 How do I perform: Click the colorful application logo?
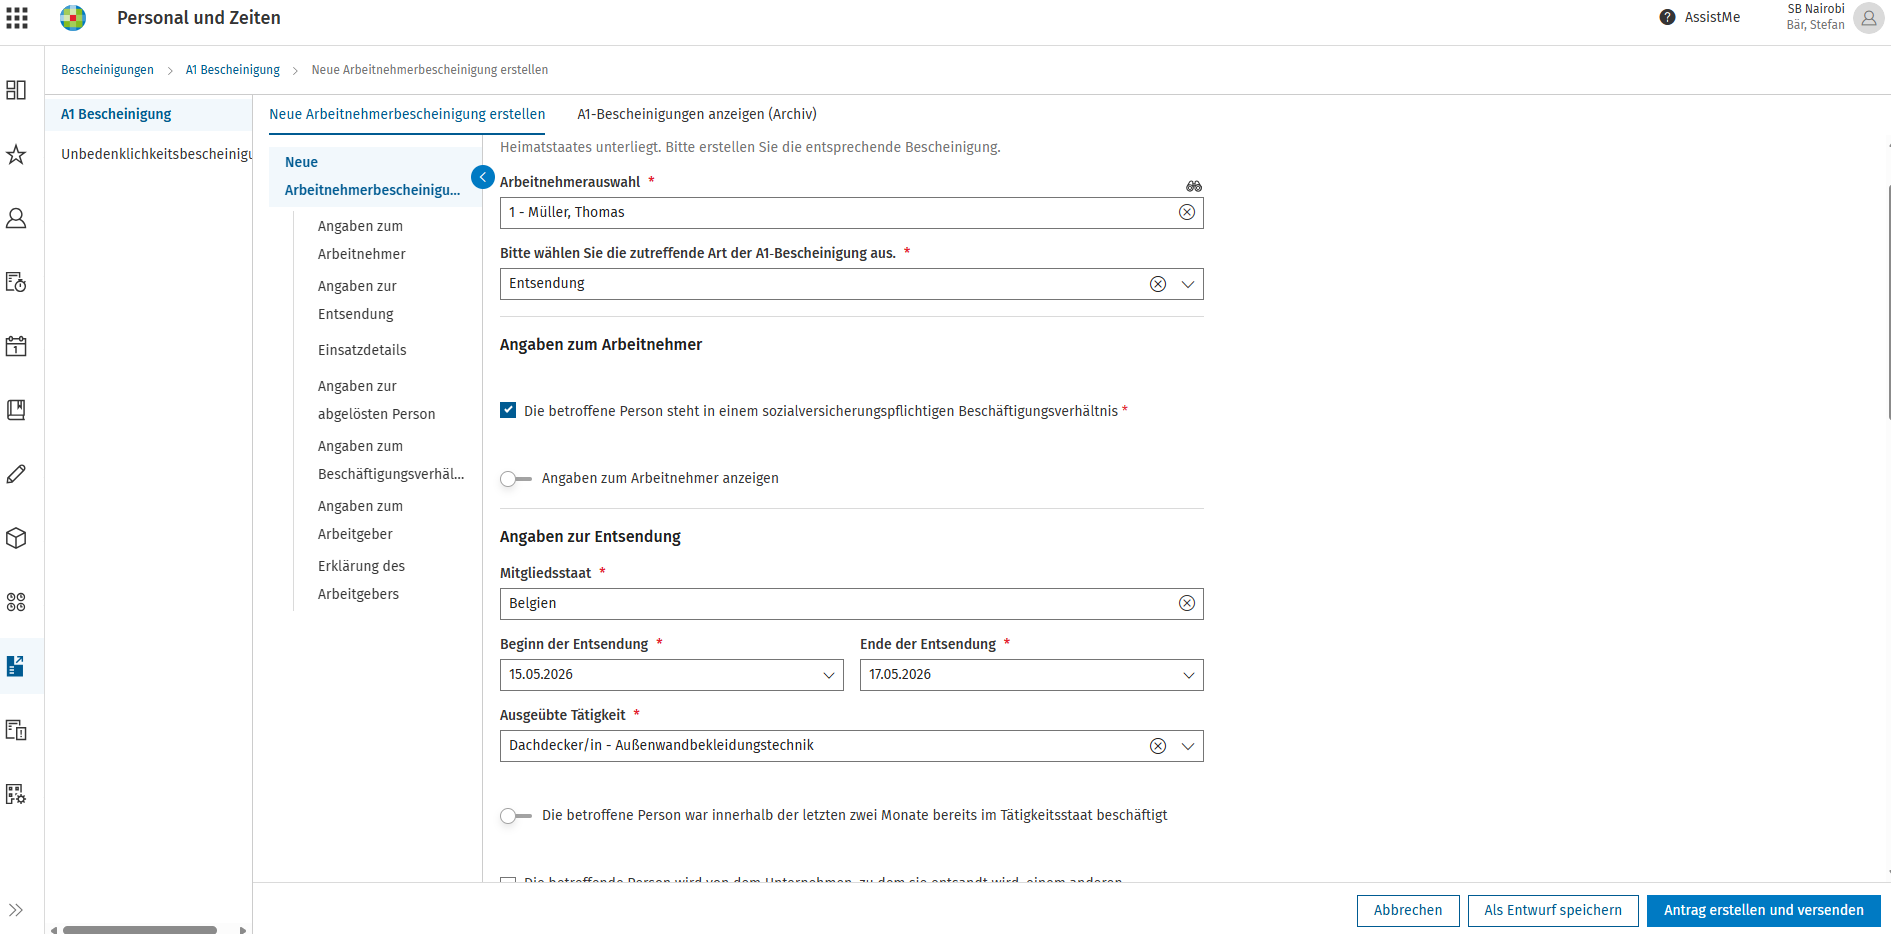pos(73,18)
